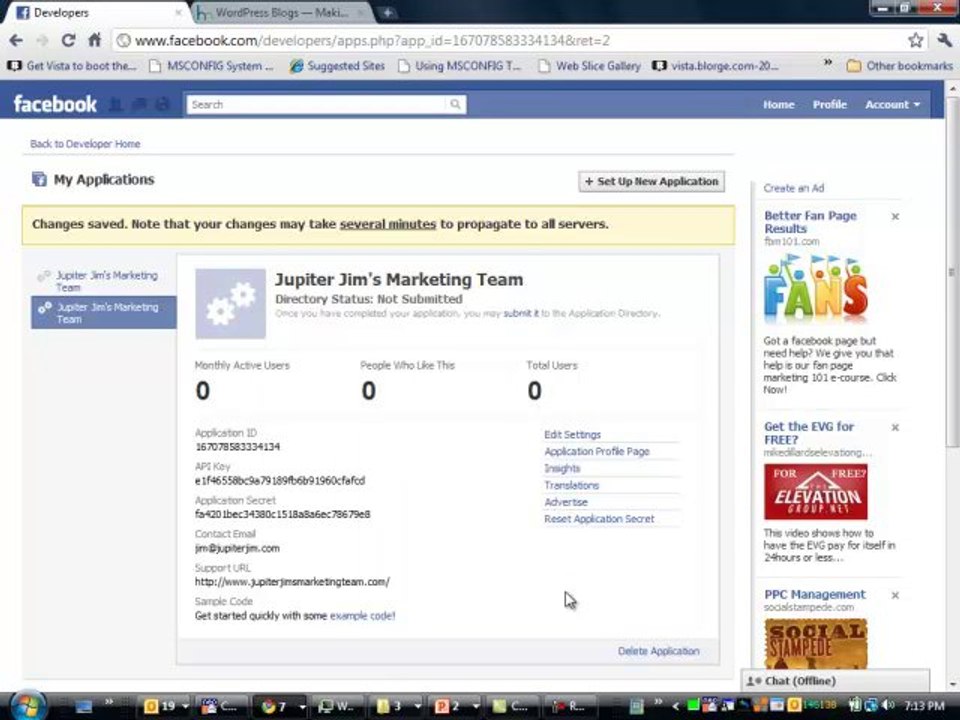Select highlighted Jupiter Jim's Marketing Team entry
Viewport: 960px width, 720px height.
point(103,312)
